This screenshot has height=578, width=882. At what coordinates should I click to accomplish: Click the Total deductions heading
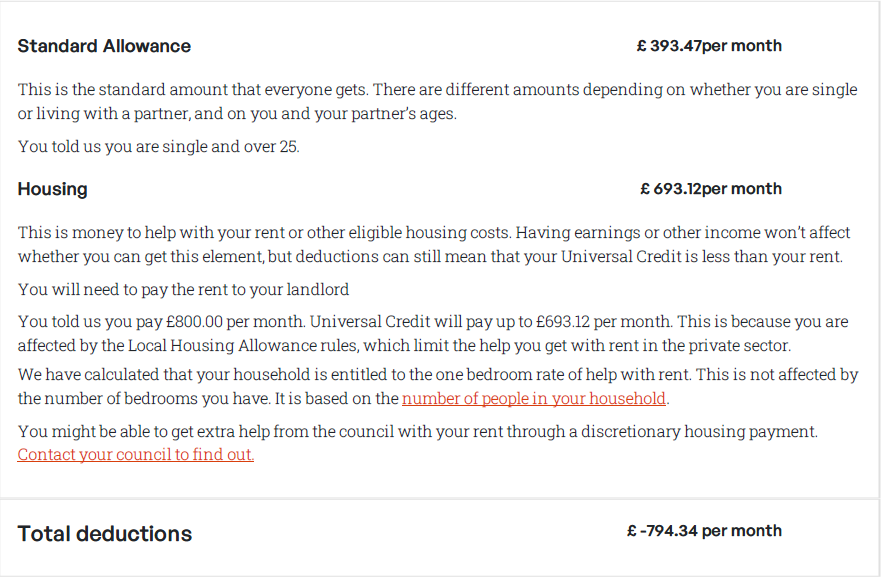tap(104, 533)
